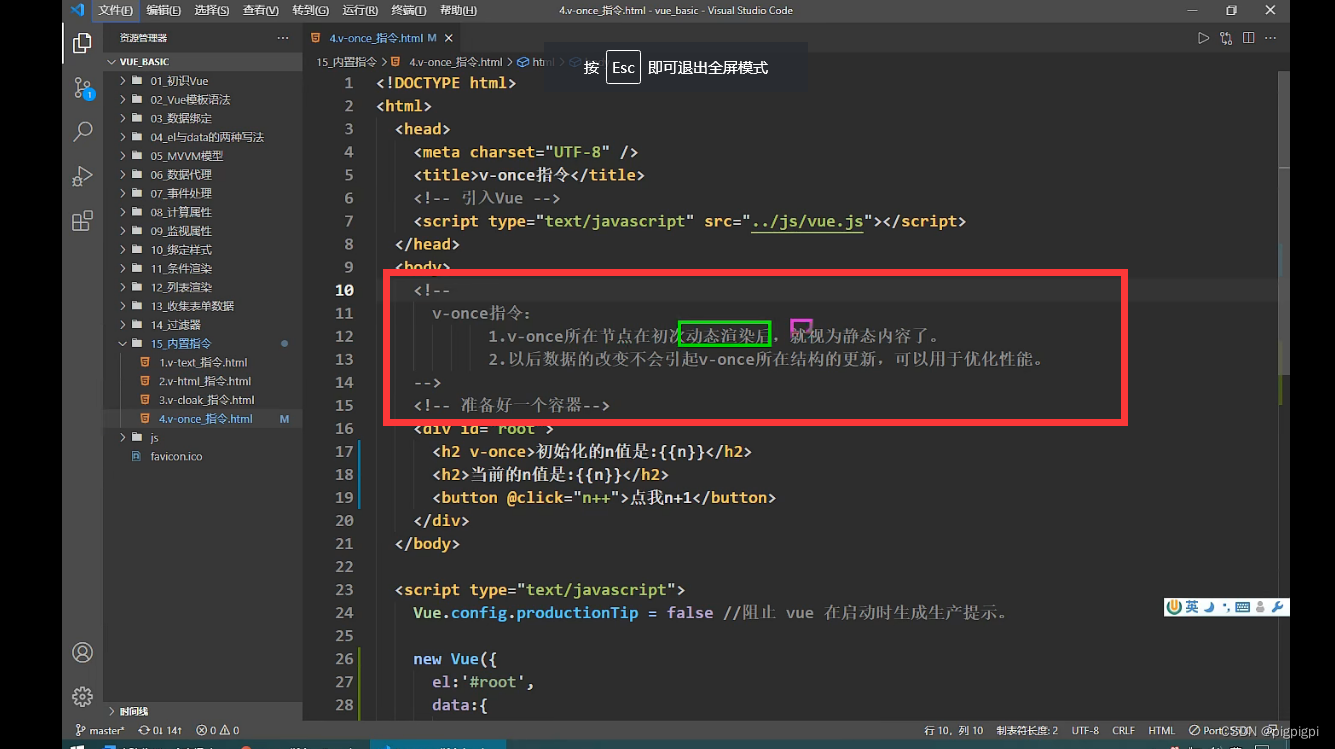Screen dimensions: 1335x749
Task: Click 制表符长度: 2 indentation setting
Action: pos(1027,730)
